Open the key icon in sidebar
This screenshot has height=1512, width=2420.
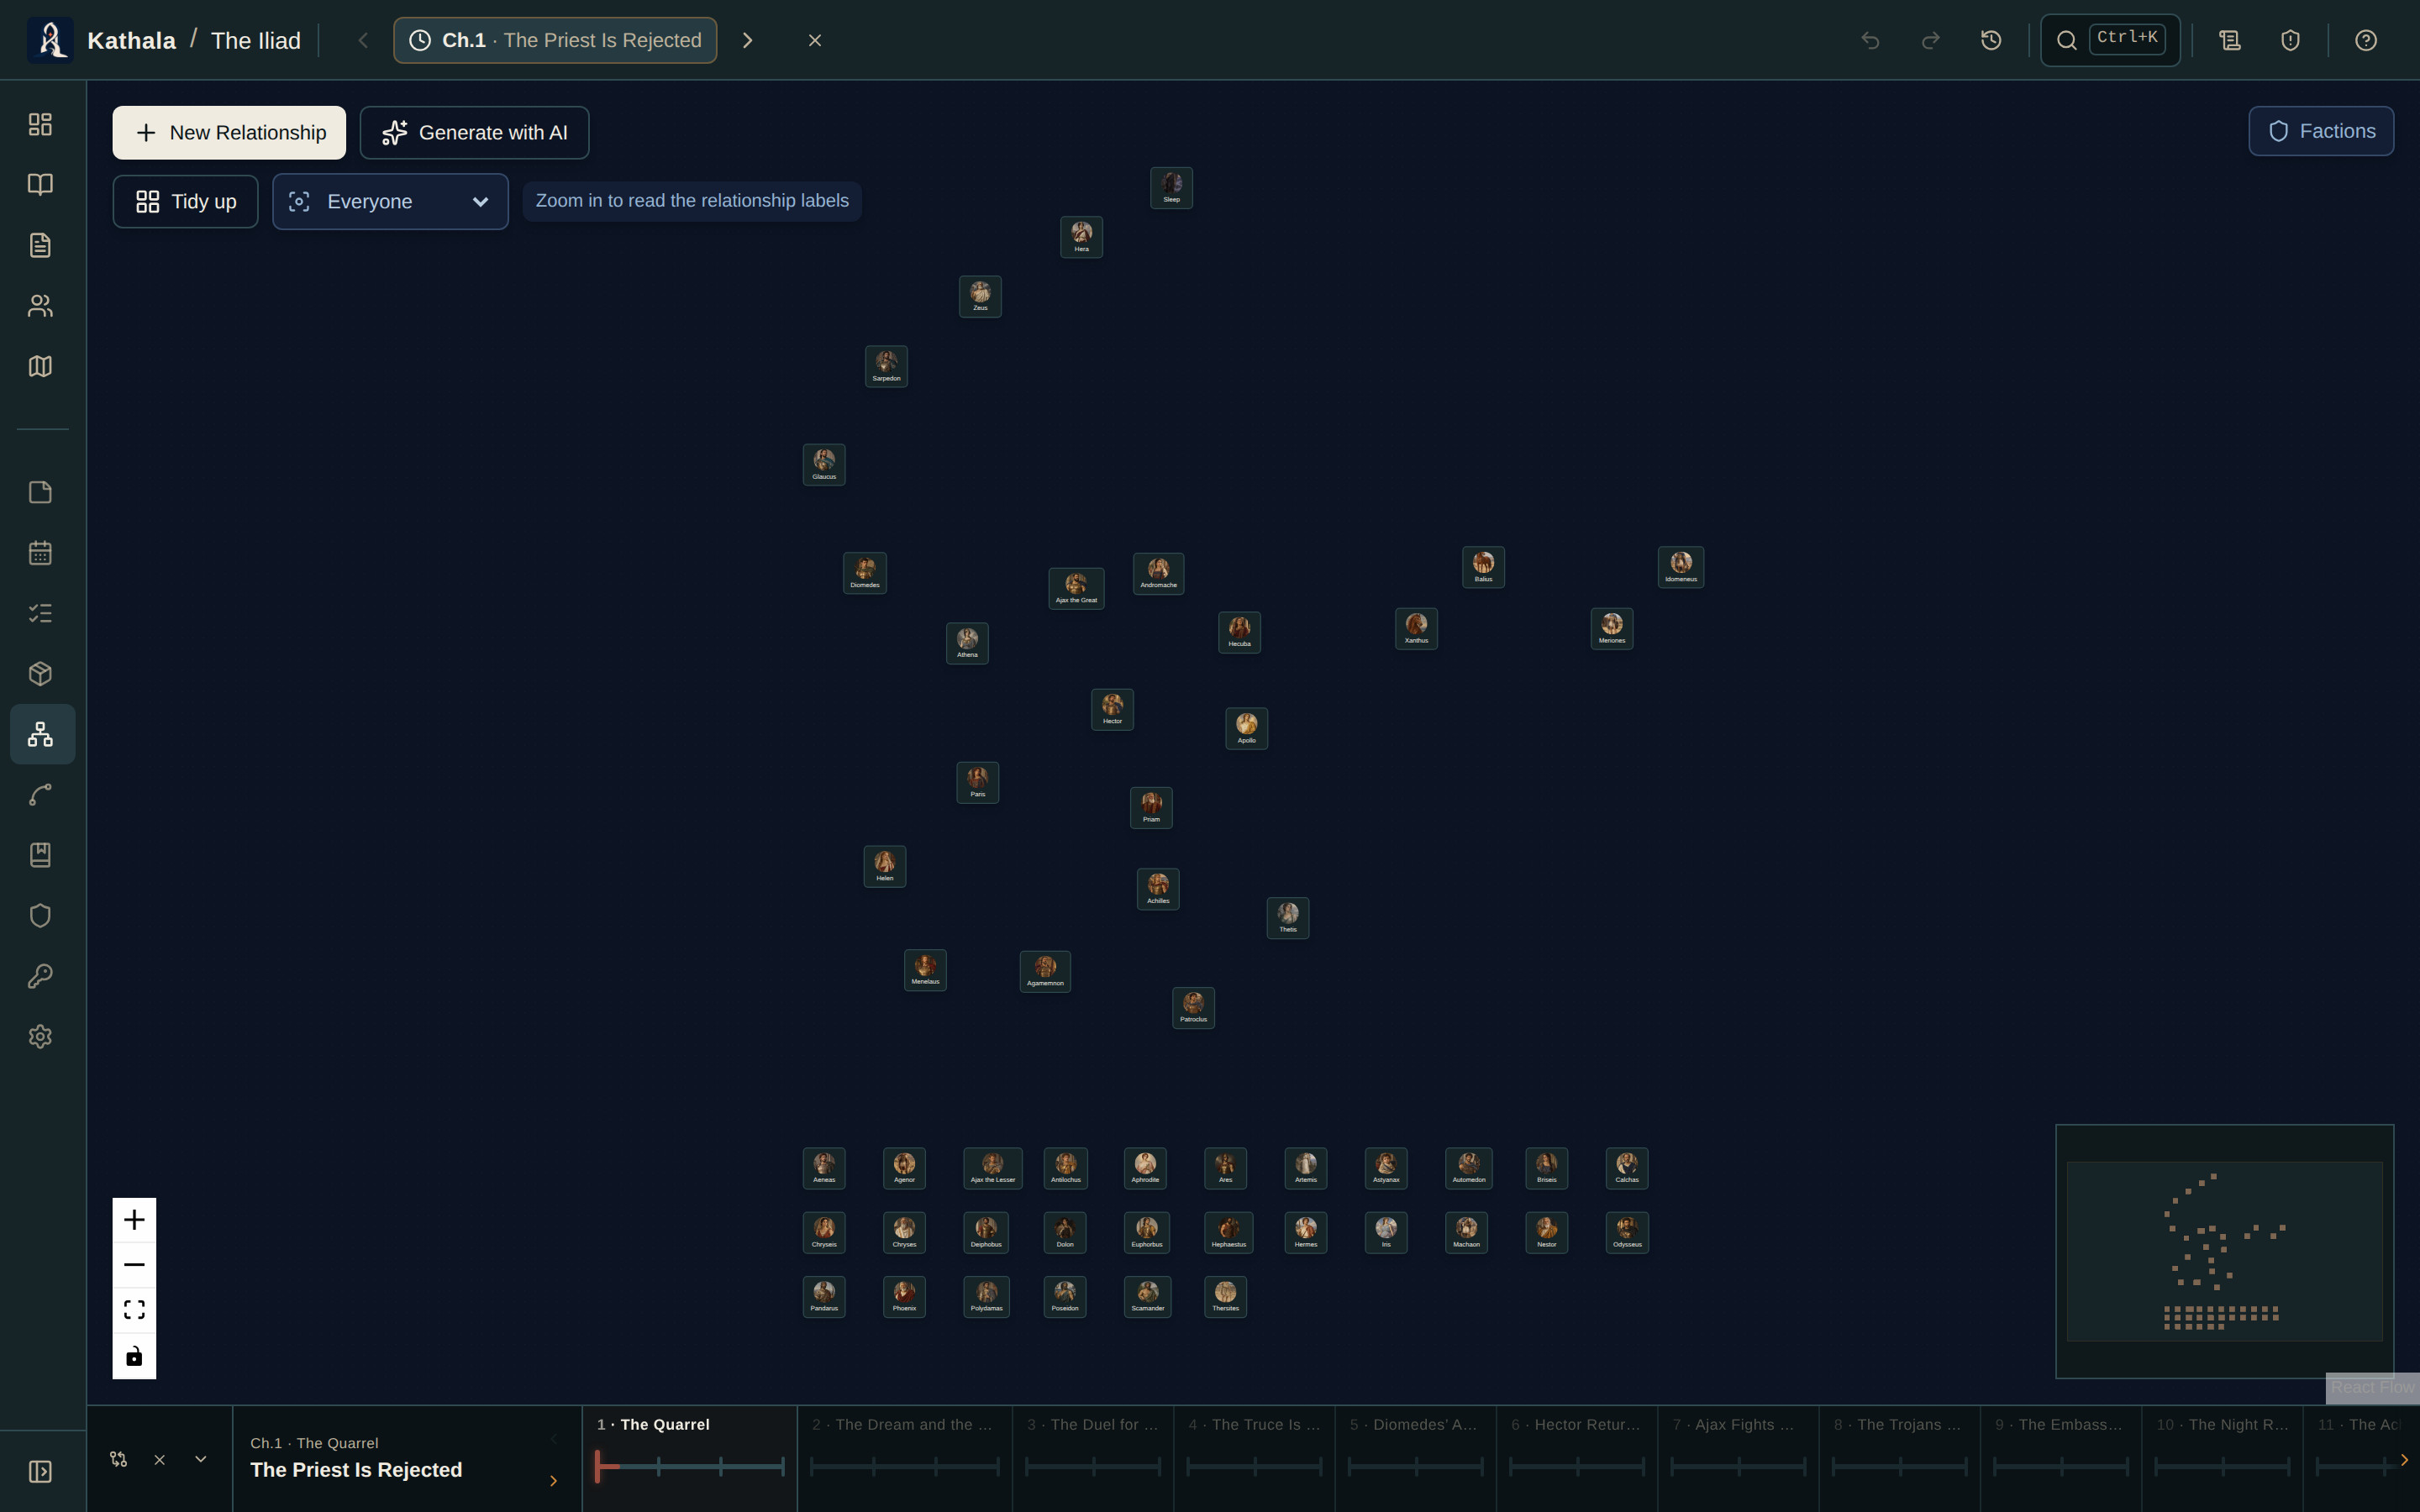40,976
